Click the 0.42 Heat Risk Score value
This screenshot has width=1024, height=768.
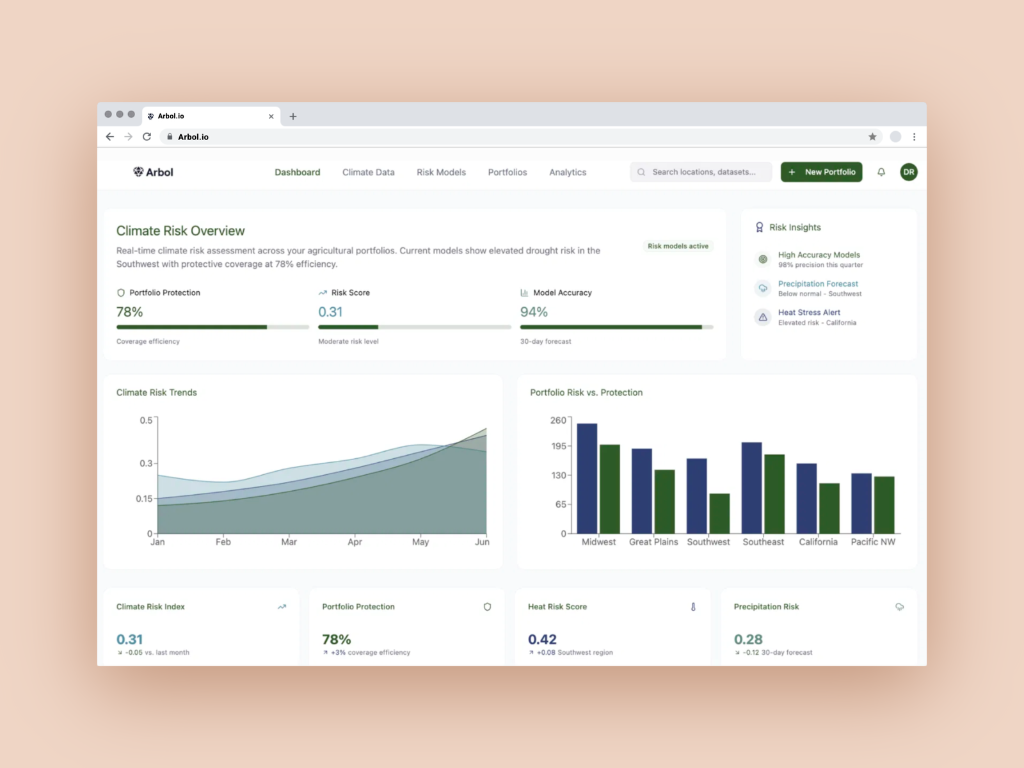(542, 639)
